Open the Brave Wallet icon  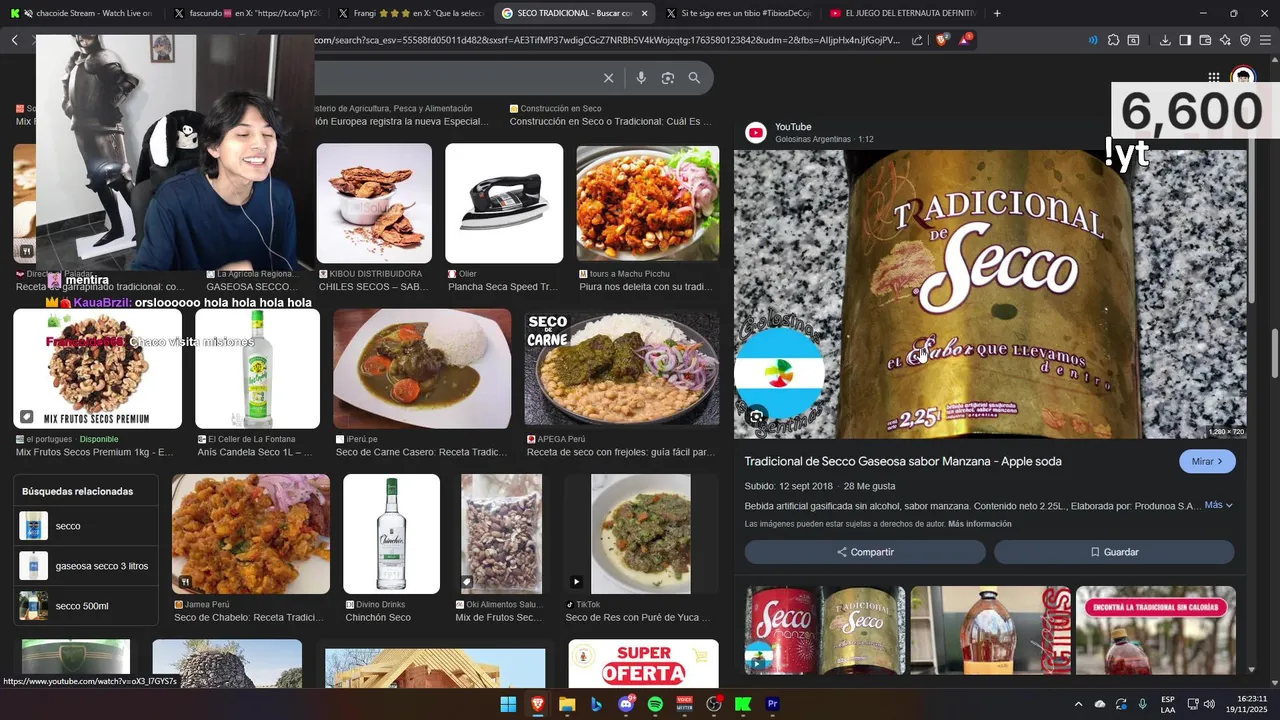point(1205,40)
